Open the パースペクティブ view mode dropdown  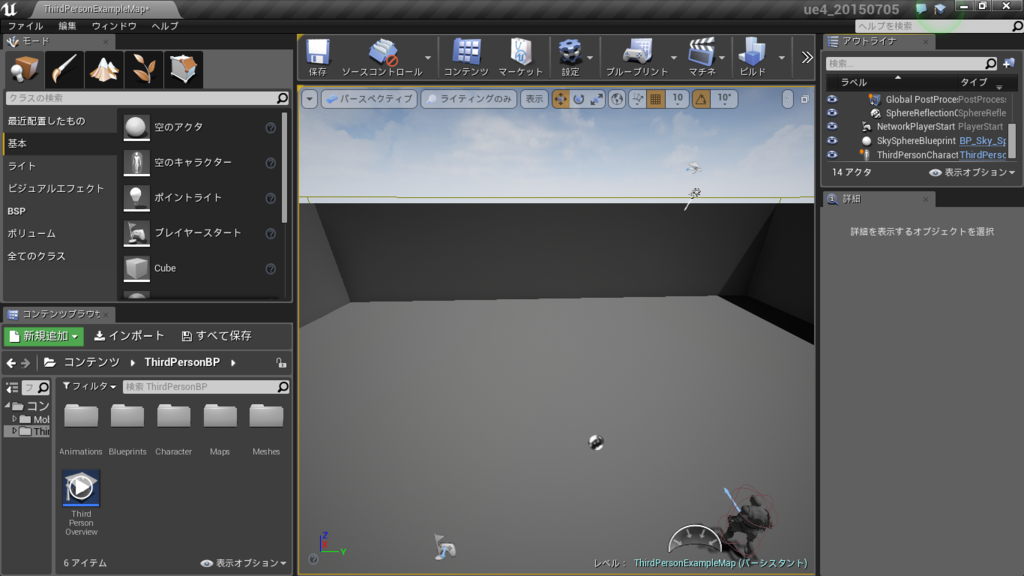click(370, 99)
